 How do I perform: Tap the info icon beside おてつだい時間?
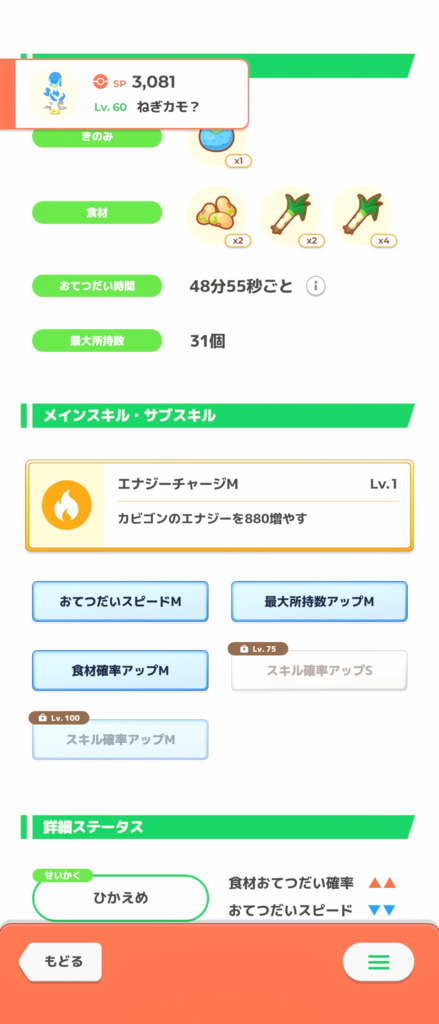point(316,286)
